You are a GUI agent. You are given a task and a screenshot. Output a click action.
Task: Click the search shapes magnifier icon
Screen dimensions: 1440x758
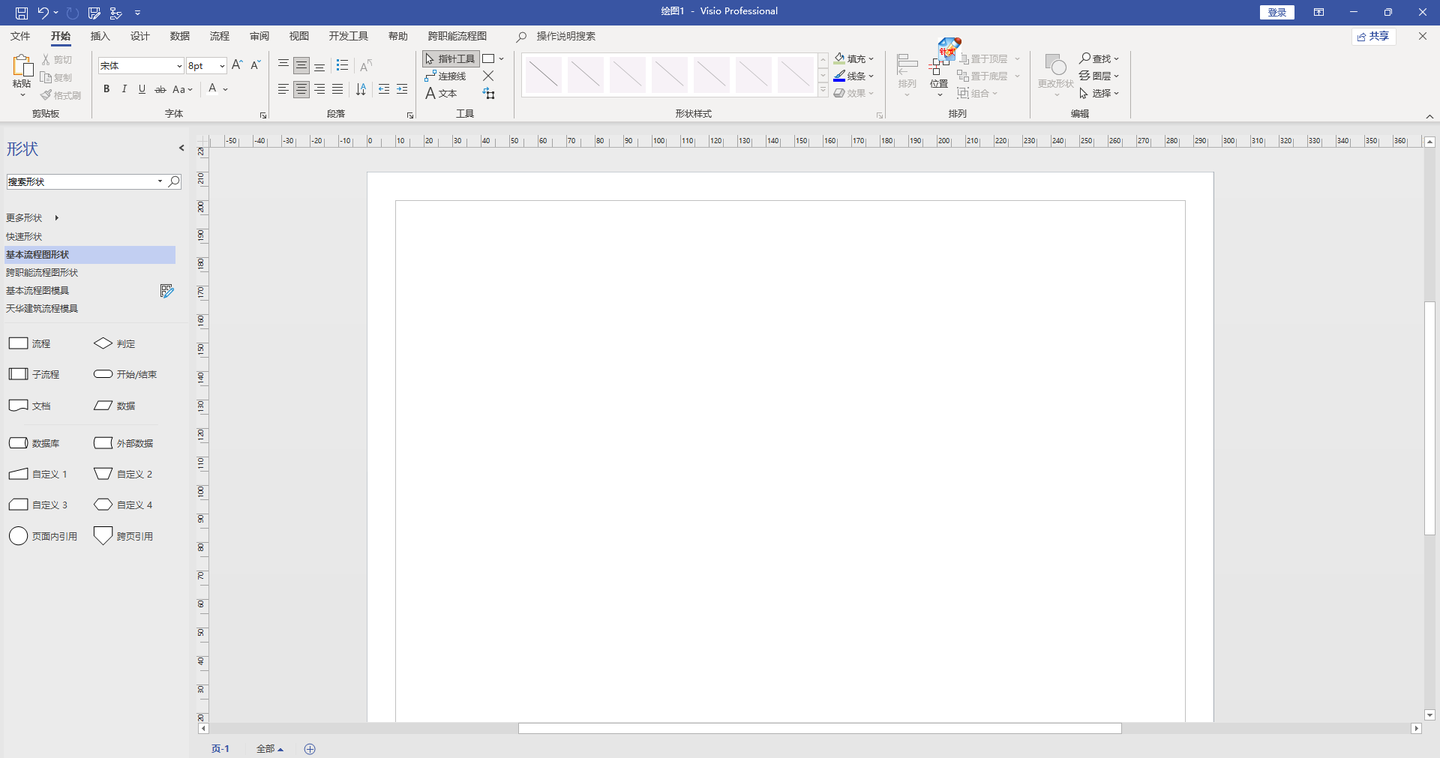(174, 182)
